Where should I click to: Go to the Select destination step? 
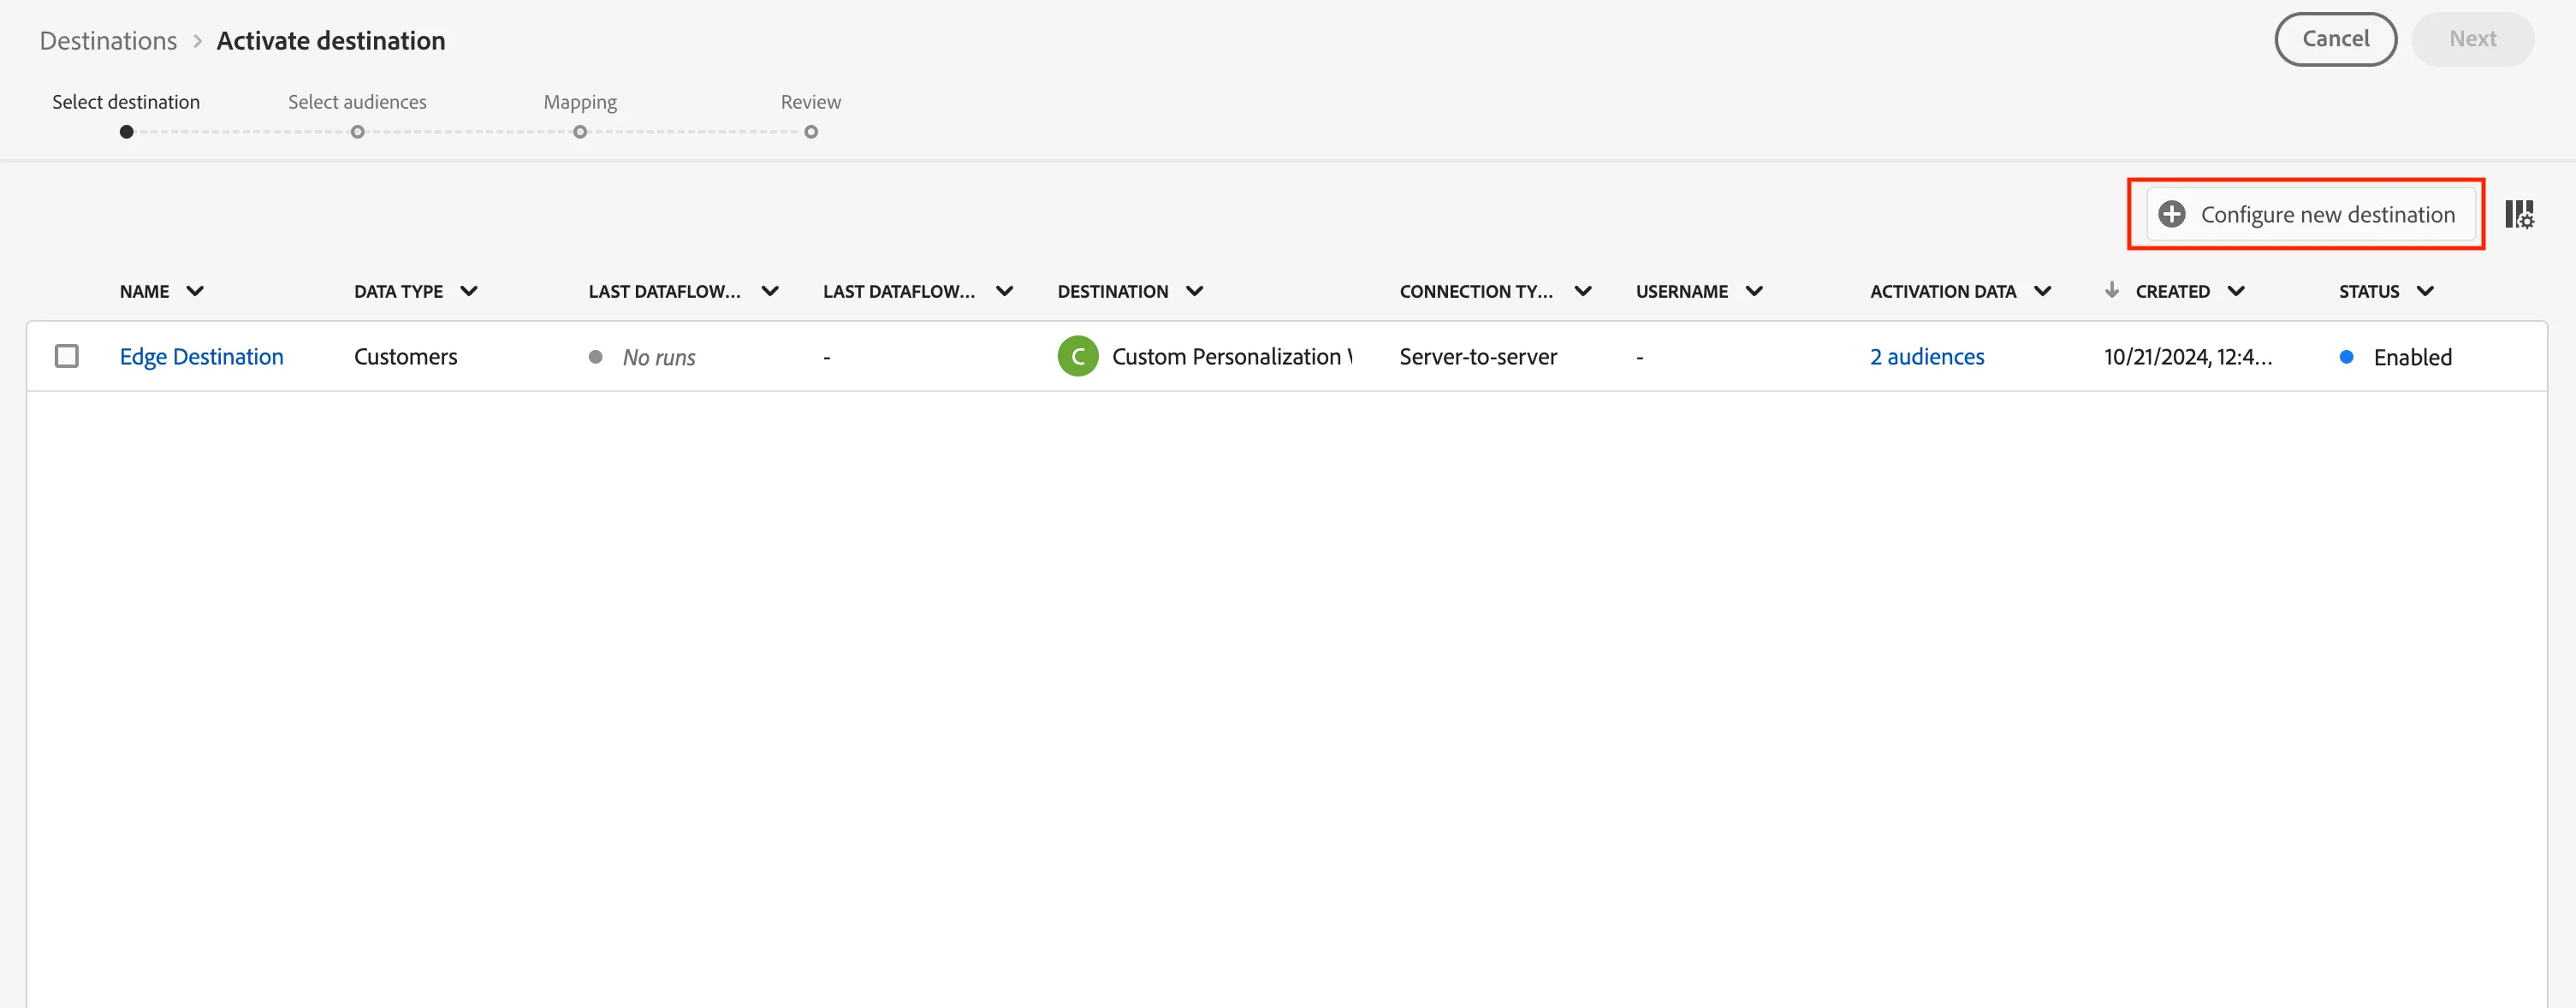(126, 102)
